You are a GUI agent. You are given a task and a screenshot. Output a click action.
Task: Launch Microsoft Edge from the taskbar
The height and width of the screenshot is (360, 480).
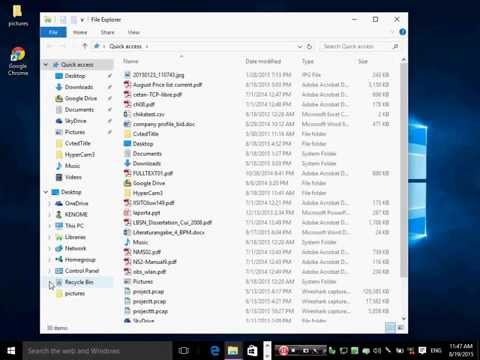(215, 351)
